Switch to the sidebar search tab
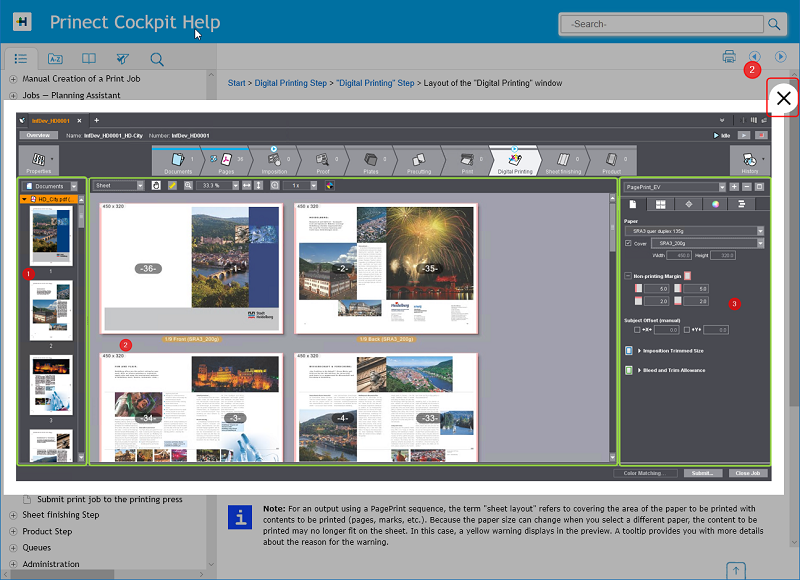800x580 pixels. (157, 59)
